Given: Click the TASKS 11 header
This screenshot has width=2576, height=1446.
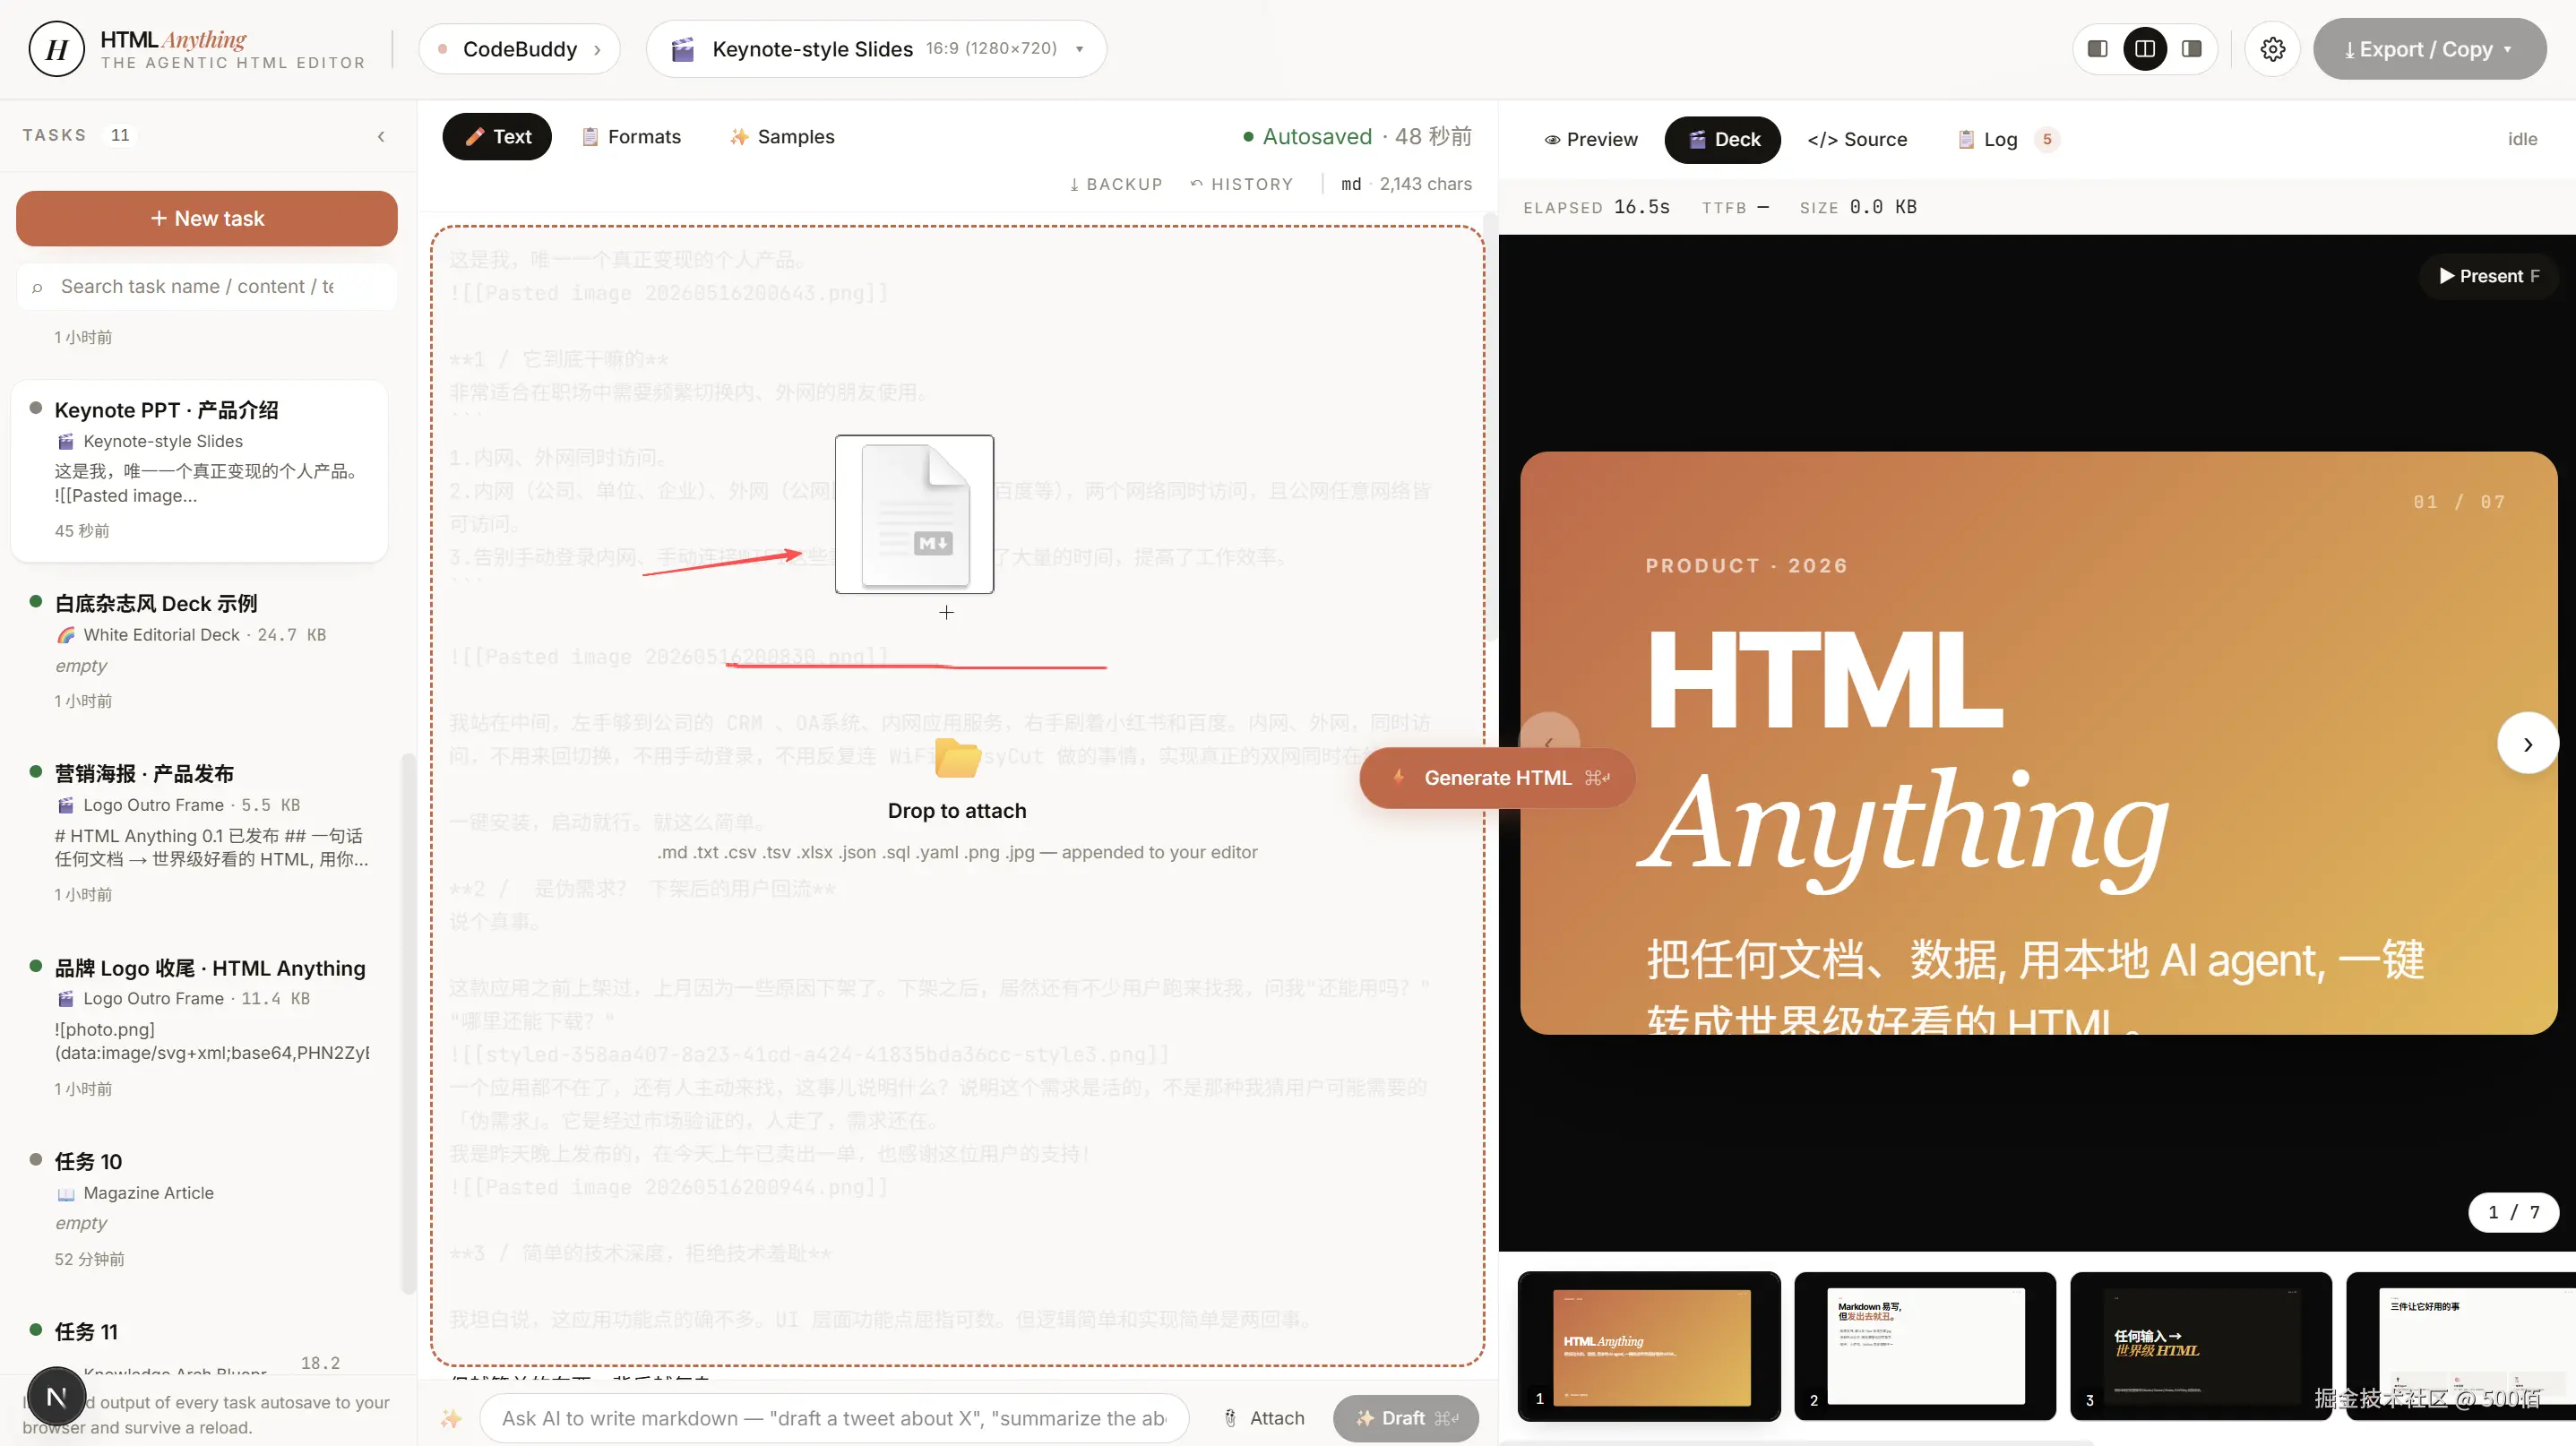Looking at the screenshot, I should tap(78, 135).
